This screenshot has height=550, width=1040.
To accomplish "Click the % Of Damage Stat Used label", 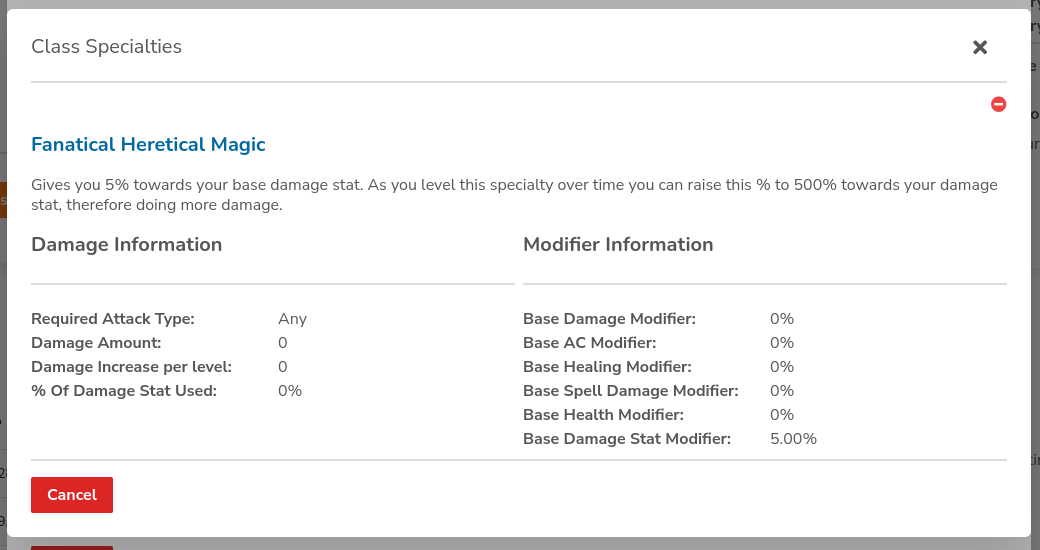I will tap(124, 391).
